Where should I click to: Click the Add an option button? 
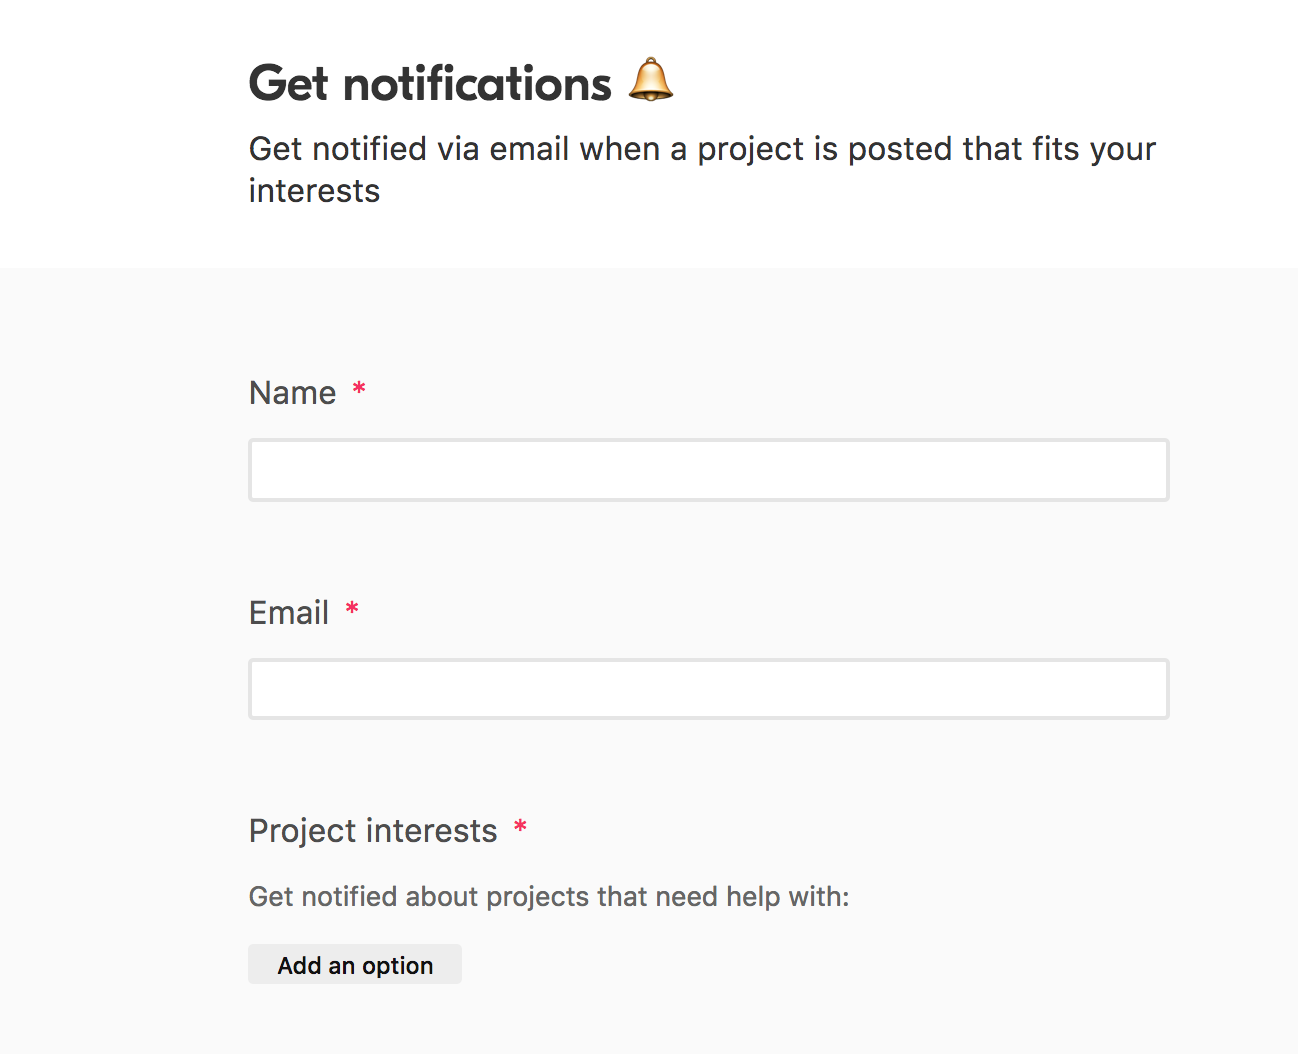[x=355, y=964]
